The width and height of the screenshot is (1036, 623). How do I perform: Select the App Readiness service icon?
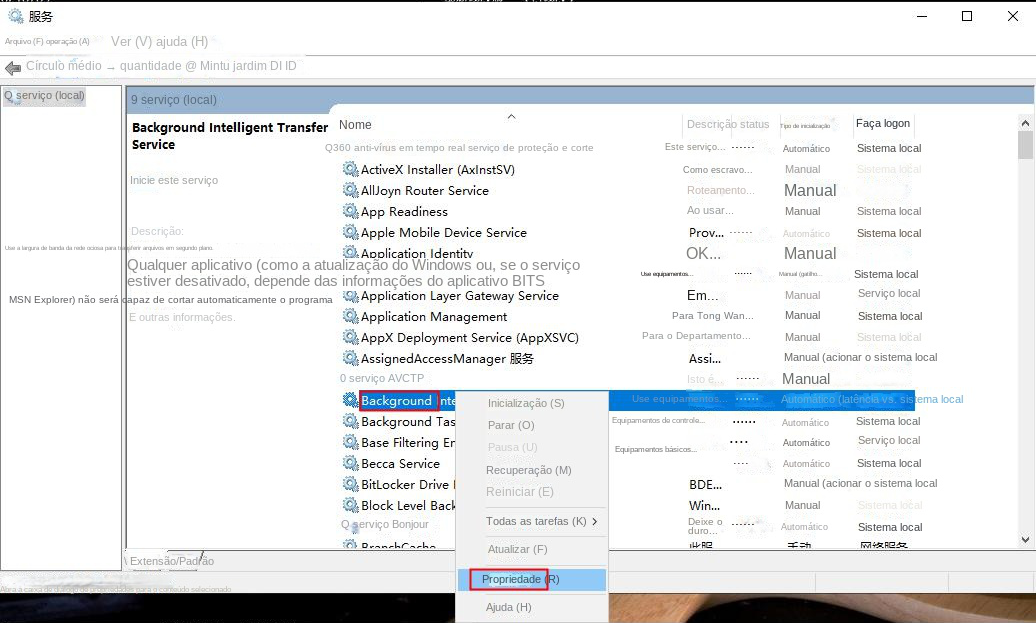[351, 211]
